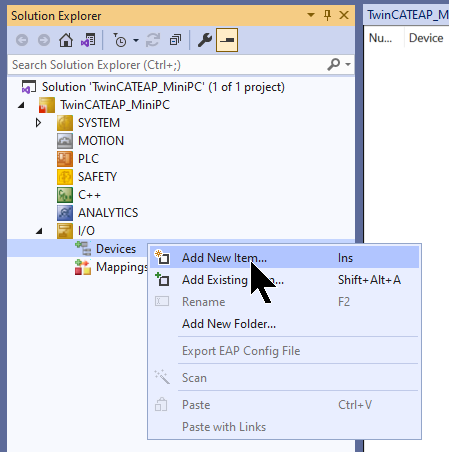Click the solution icon beside the Solution node
Image resolution: width=449 pixels, height=452 pixels.
click(x=28, y=87)
